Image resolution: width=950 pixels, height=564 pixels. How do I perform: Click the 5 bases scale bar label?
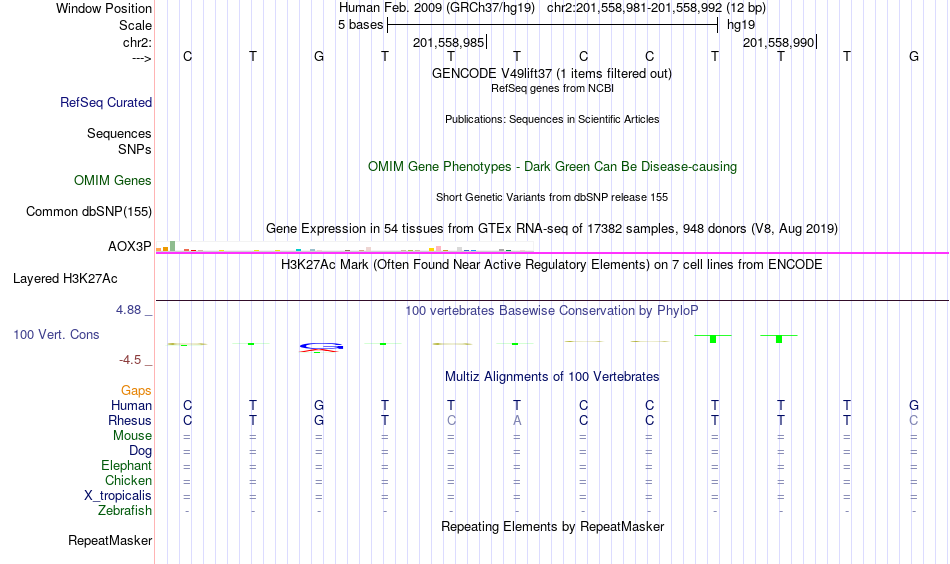[360, 25]
